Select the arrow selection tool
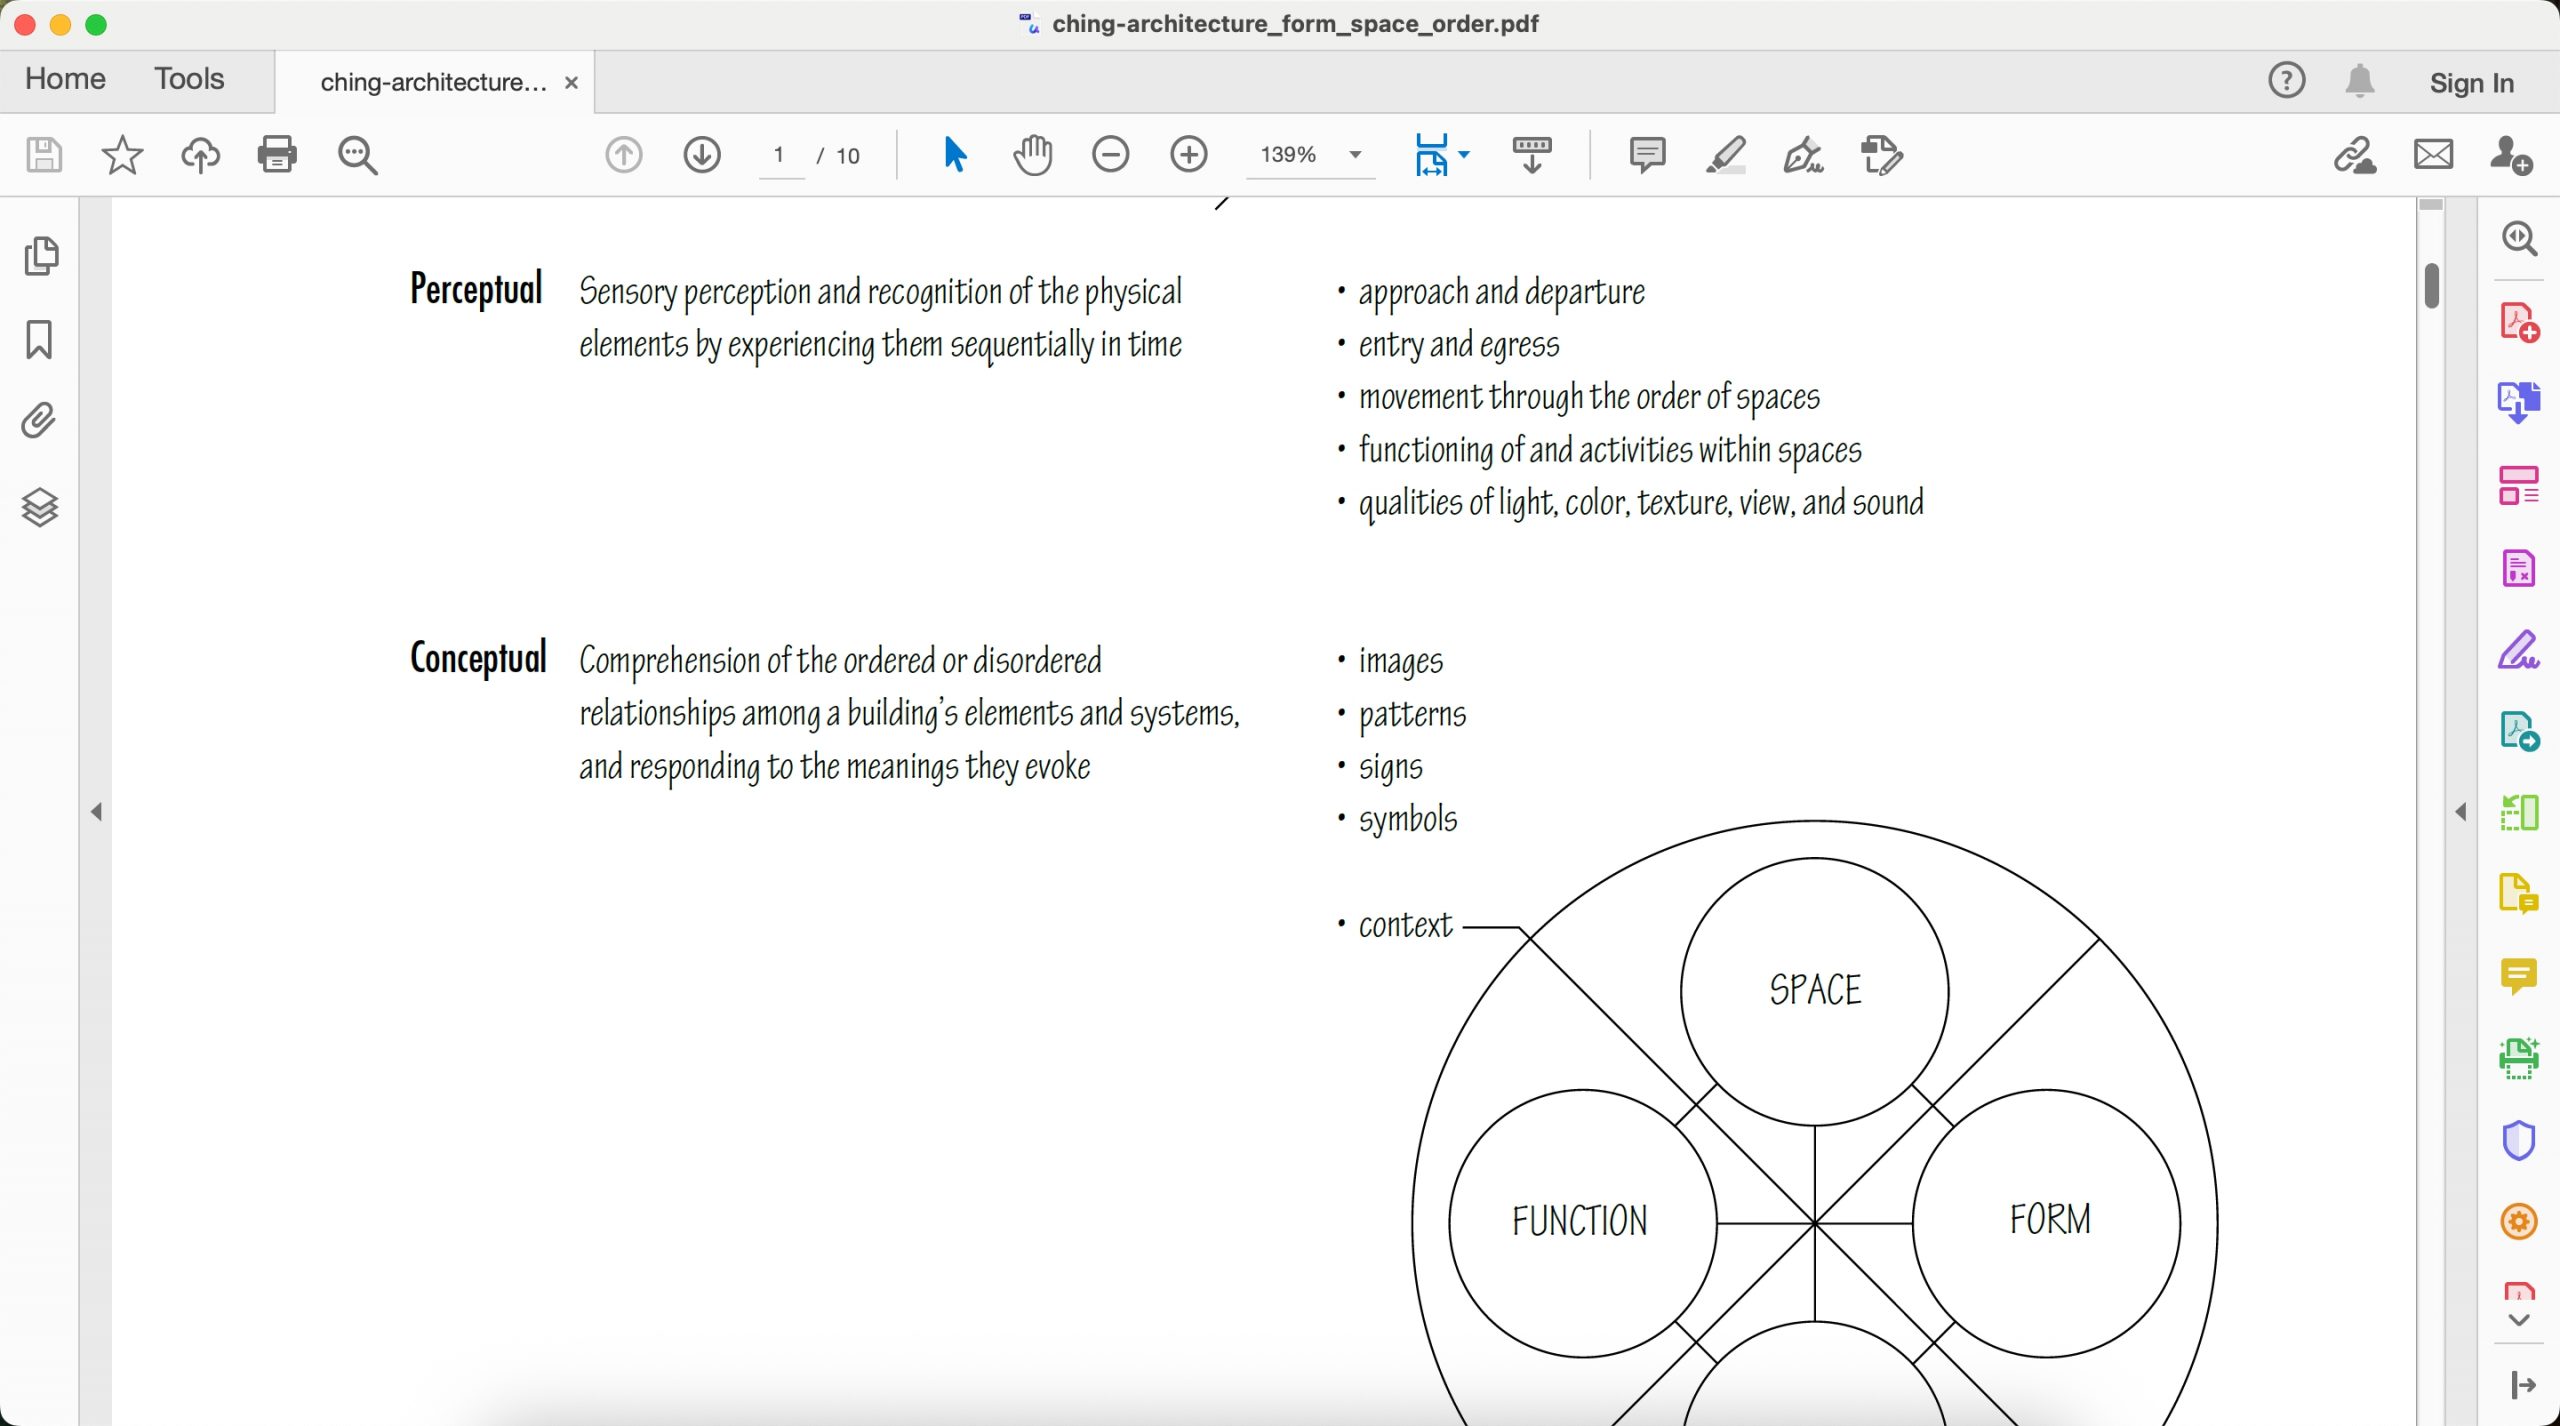The image size is (2560, 1426). (955, 155)
